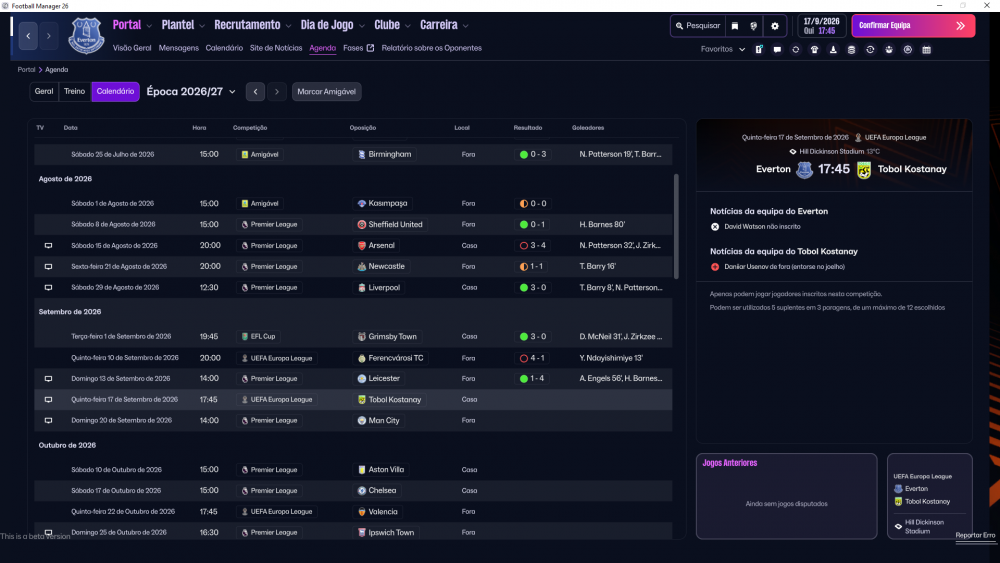Expand the Época 2026/27 season dropdown
This screenshot has width=1000, height=563.
[191, 92]
